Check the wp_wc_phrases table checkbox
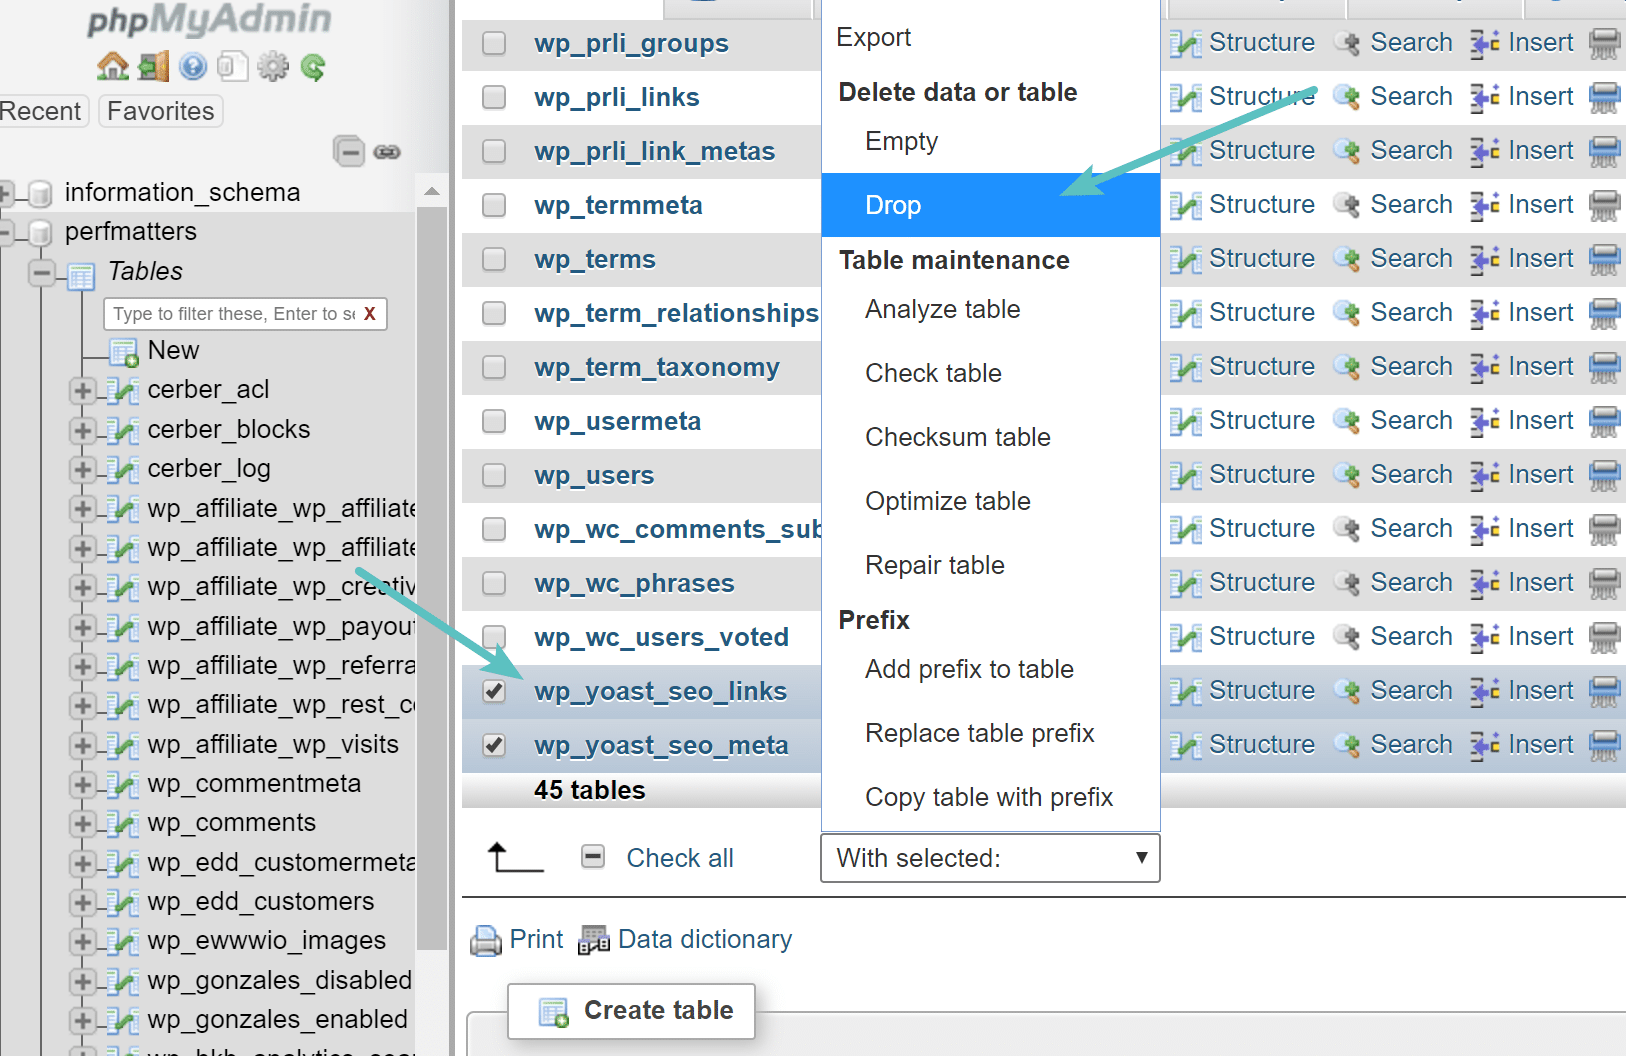The image size is (1626, 1056). click(494, 583)
